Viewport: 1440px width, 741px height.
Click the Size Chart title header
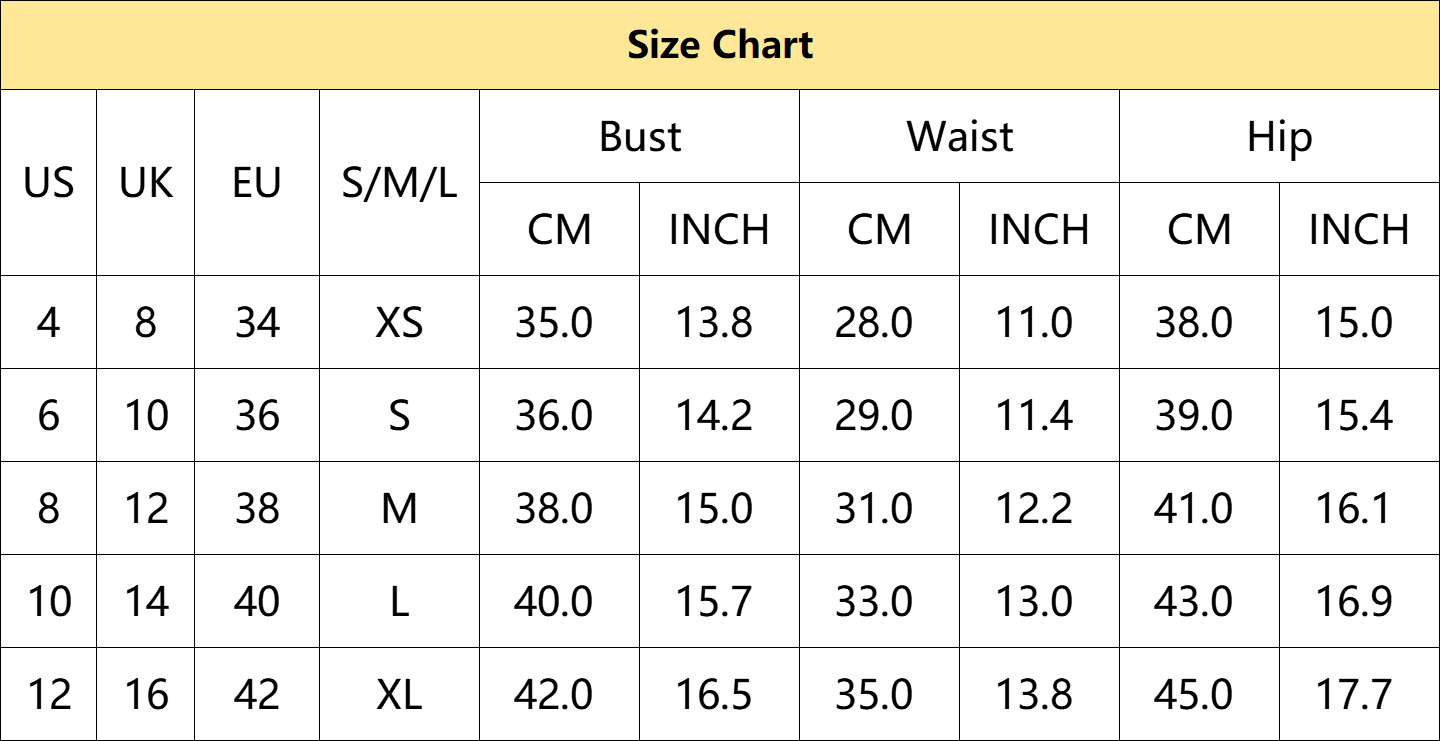coord(720,45)
